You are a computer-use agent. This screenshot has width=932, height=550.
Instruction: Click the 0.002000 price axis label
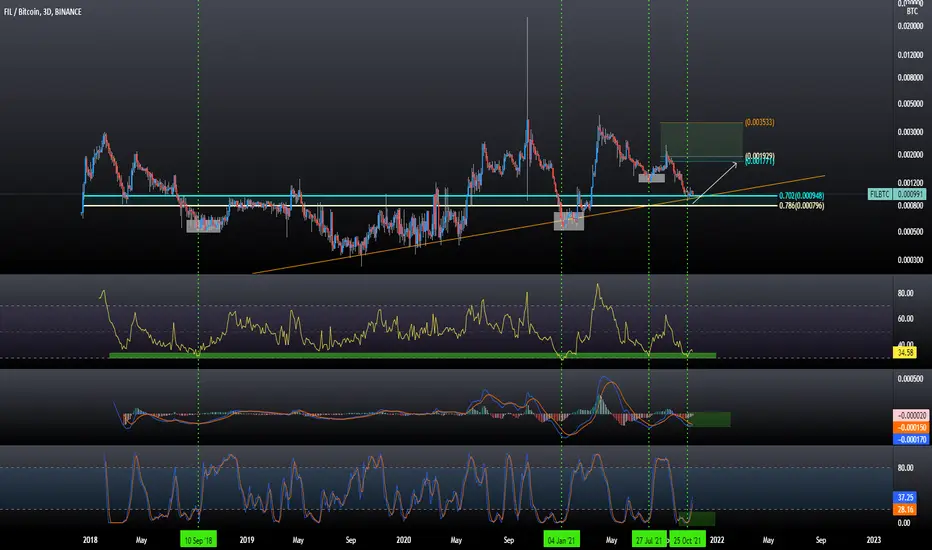click(910, 155)
